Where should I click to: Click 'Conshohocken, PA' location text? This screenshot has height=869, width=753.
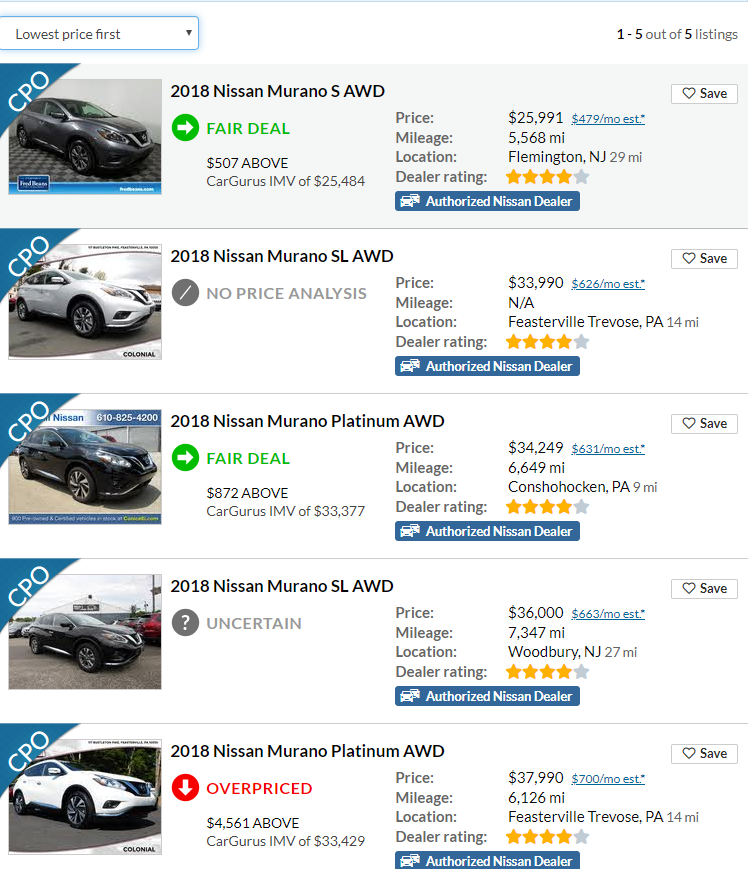click(568, 487)
